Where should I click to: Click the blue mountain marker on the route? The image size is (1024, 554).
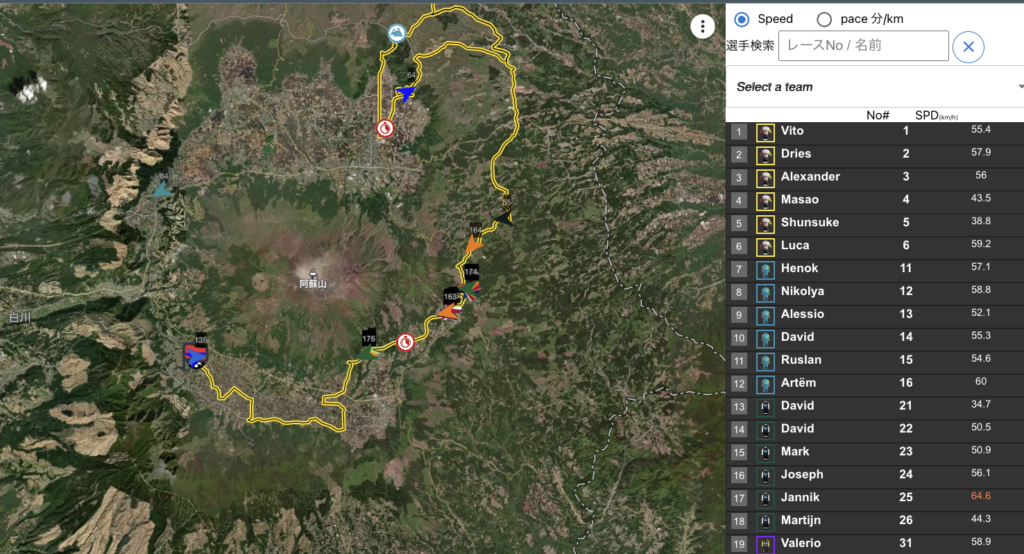(397, 33)
